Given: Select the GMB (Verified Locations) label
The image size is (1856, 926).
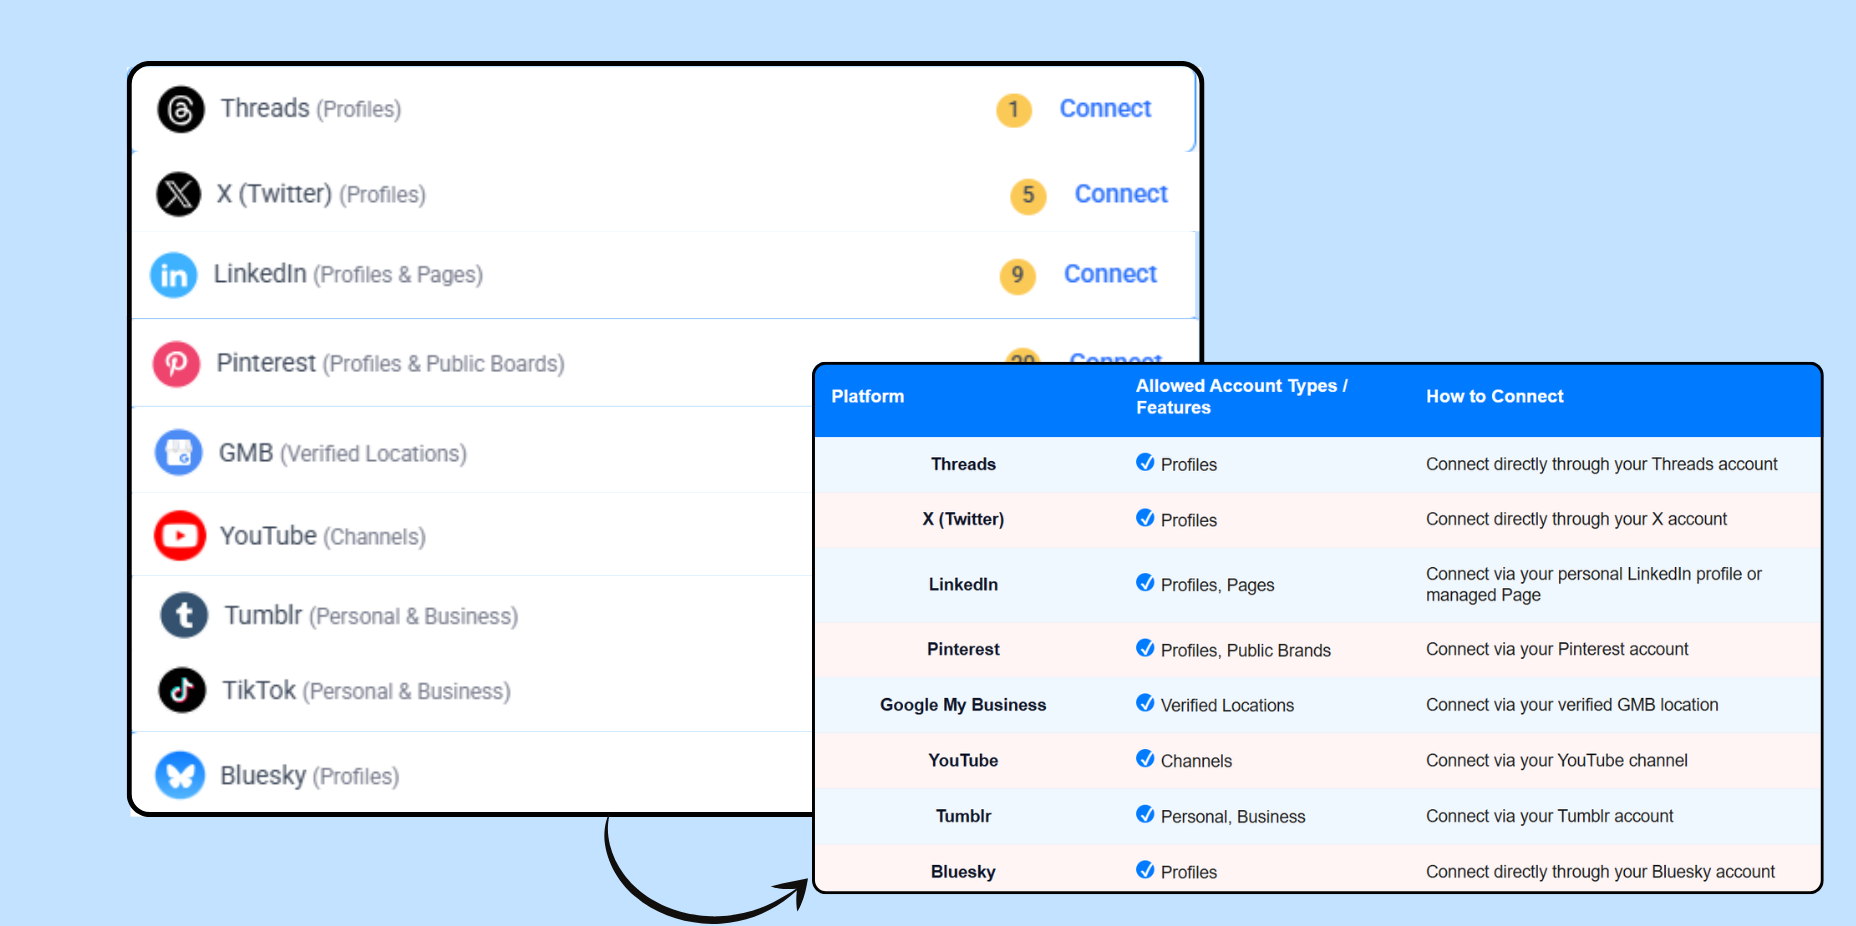Looking at the screenshot, I should (x=343, y=453).
